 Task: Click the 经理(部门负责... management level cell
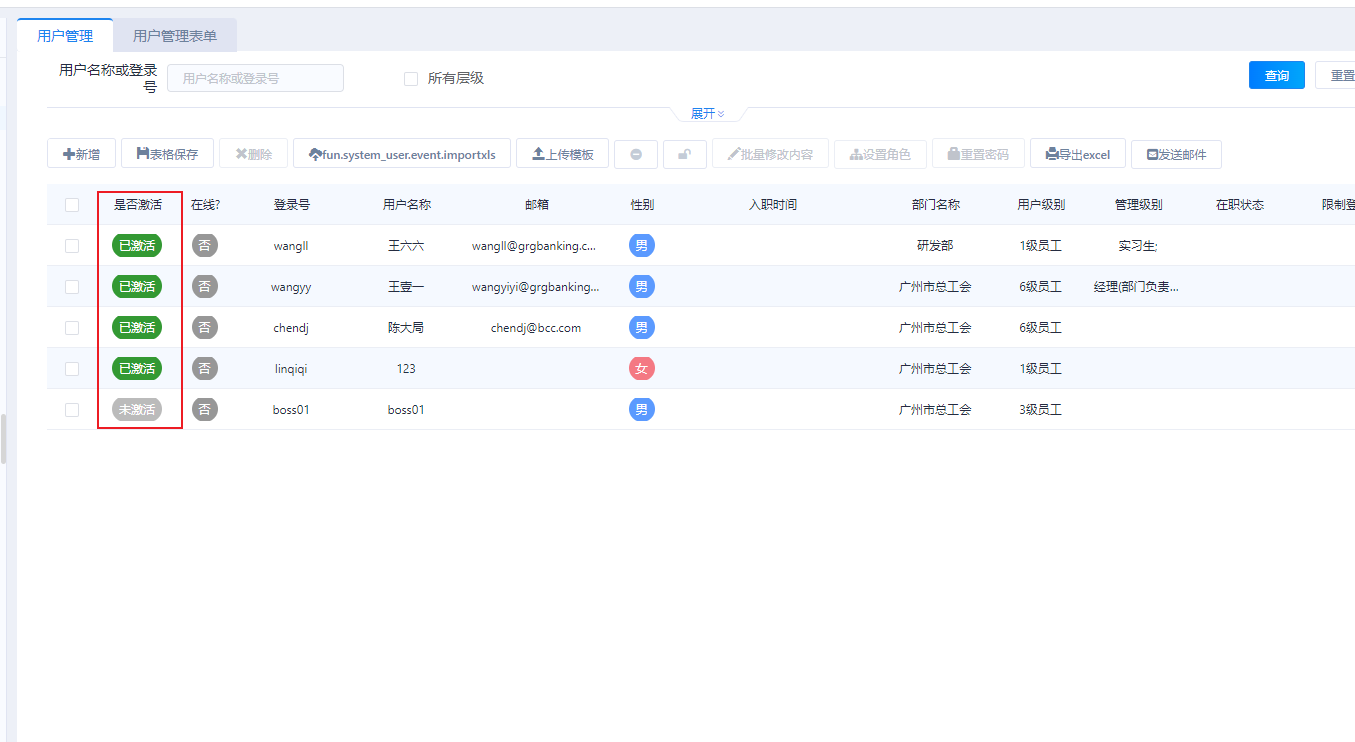[x=1137, y=287]
